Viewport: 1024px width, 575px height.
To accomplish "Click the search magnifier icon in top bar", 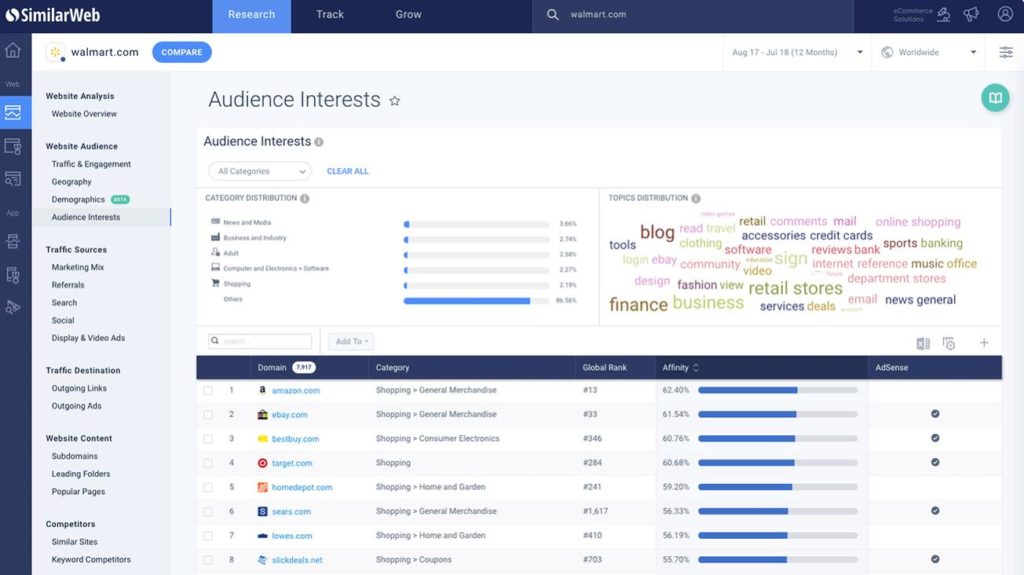I will click(552, 14).
